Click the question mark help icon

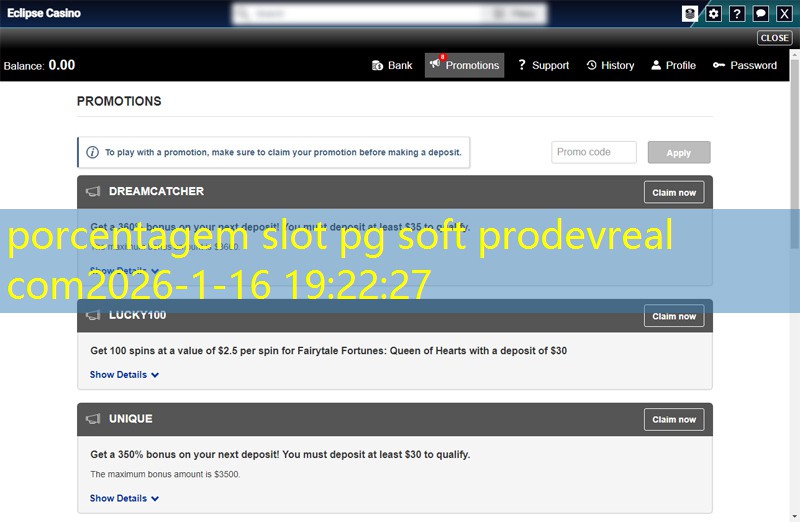737,14
